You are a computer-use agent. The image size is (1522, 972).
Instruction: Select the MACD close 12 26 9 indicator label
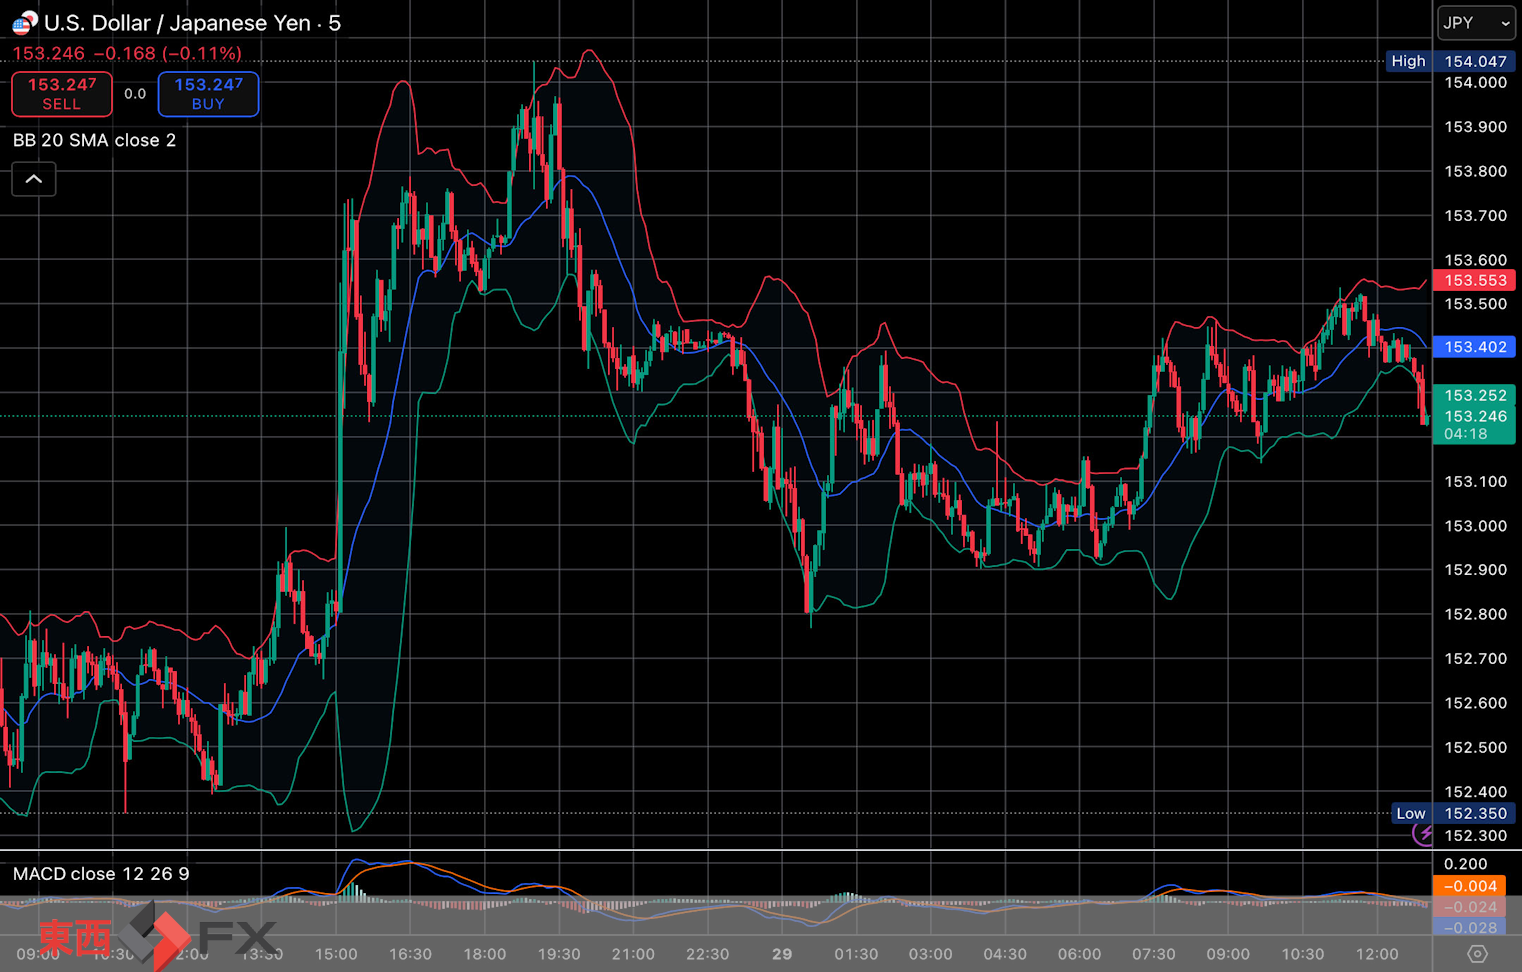click(101, 874)
